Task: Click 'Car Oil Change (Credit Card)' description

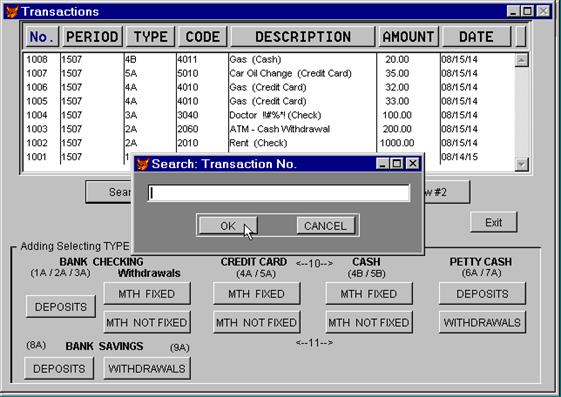Action: click(291, 73)
